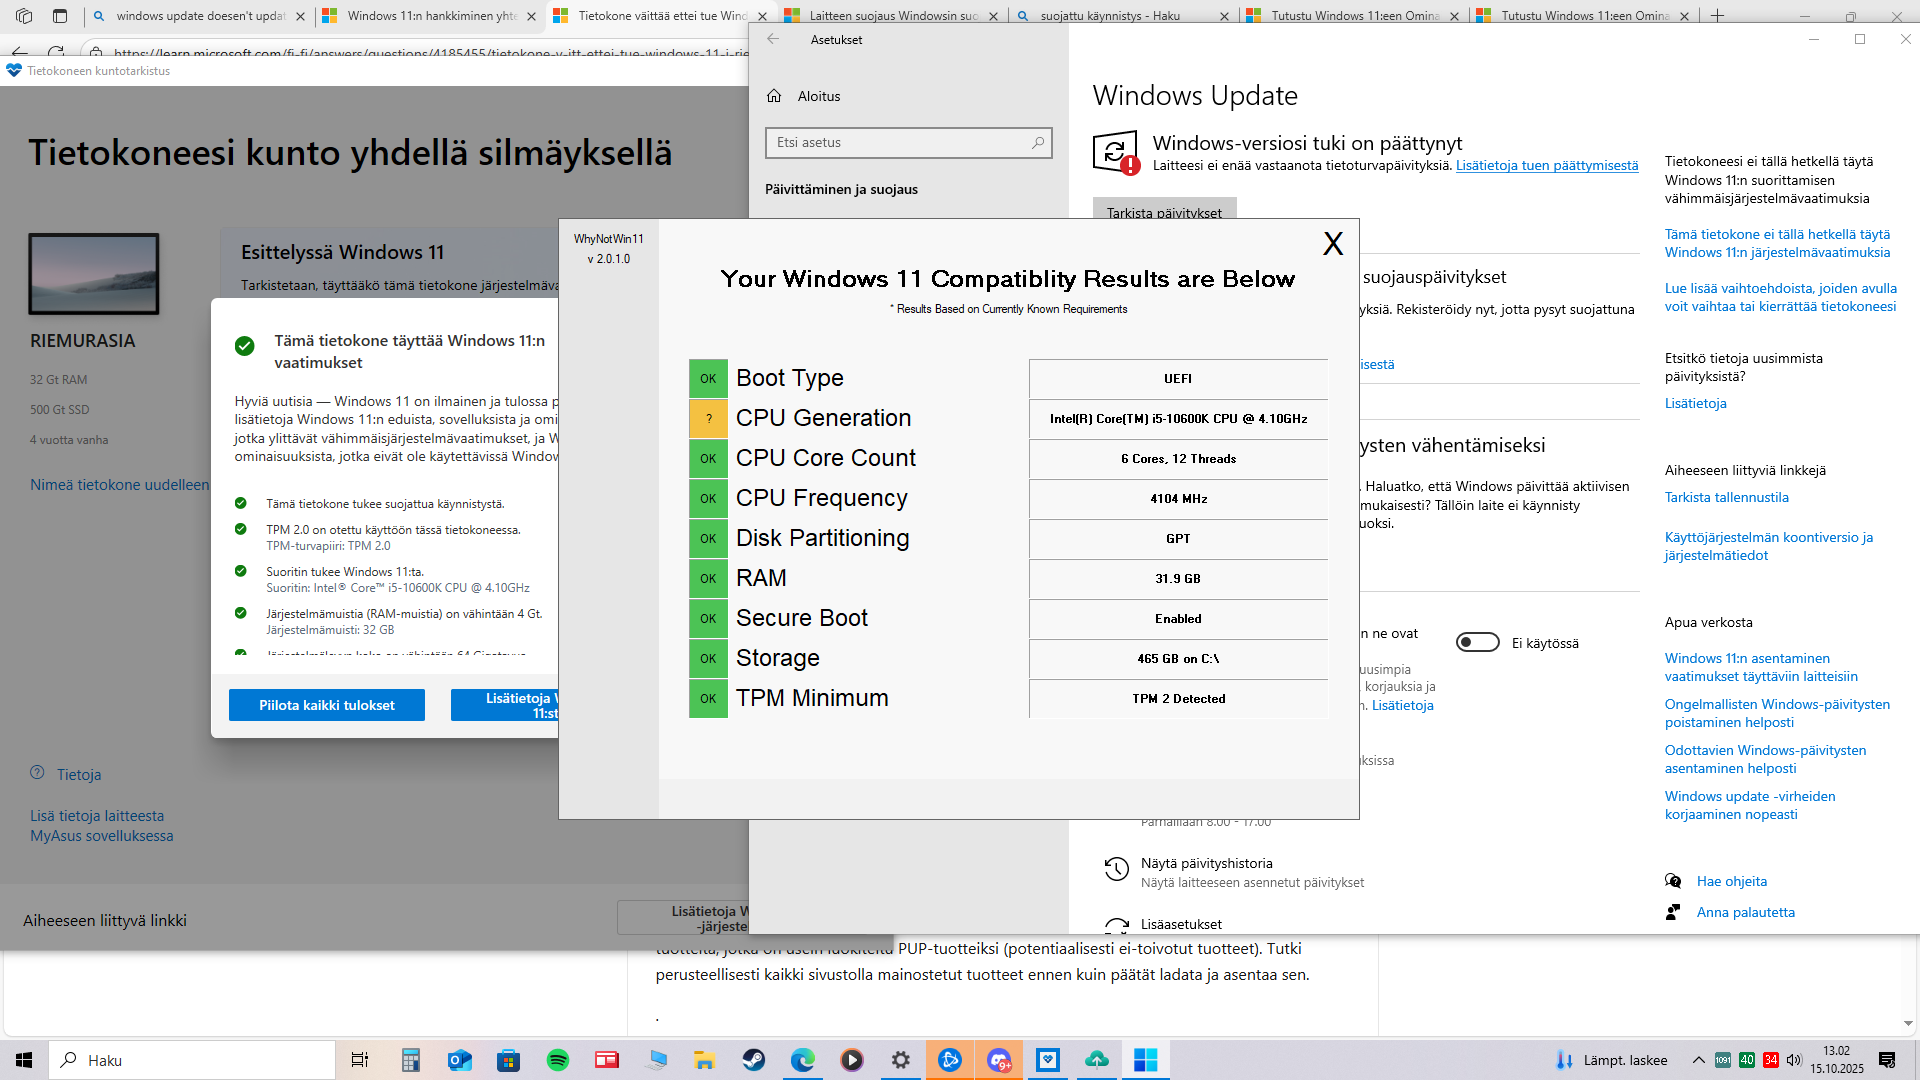This screenshot has width=1920, height=1080.
Task: Open new browser tab with plus
Action: coord(1717,15)
